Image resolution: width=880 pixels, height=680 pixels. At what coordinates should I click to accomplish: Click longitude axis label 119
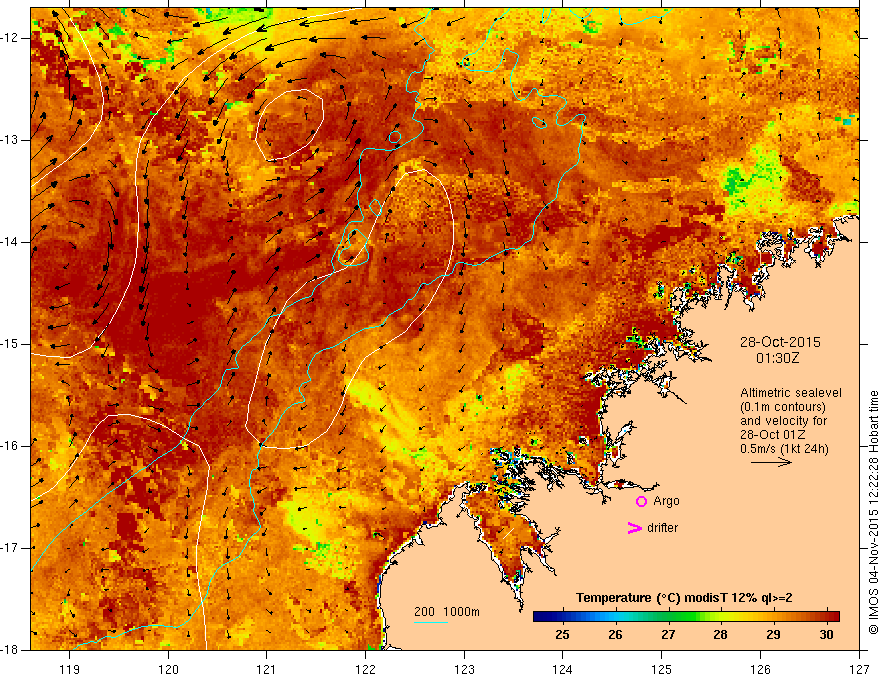tap(70, 669)
